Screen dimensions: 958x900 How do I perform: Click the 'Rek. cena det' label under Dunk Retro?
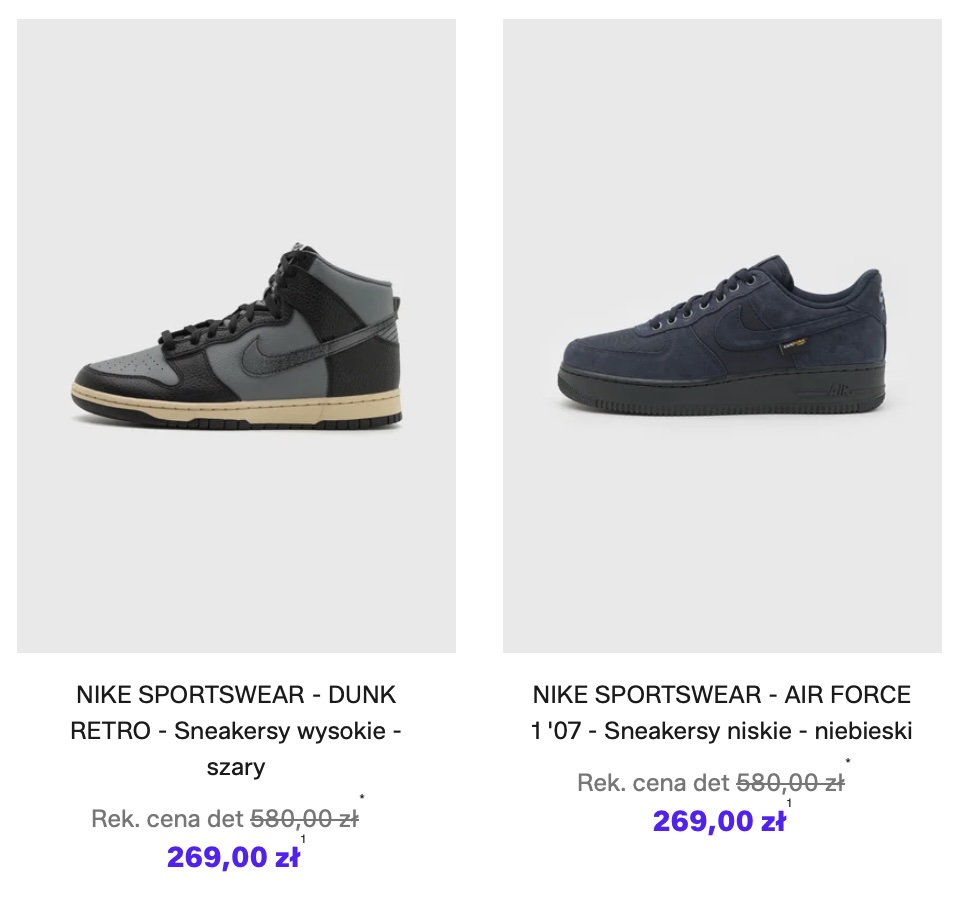click(167, 820)
